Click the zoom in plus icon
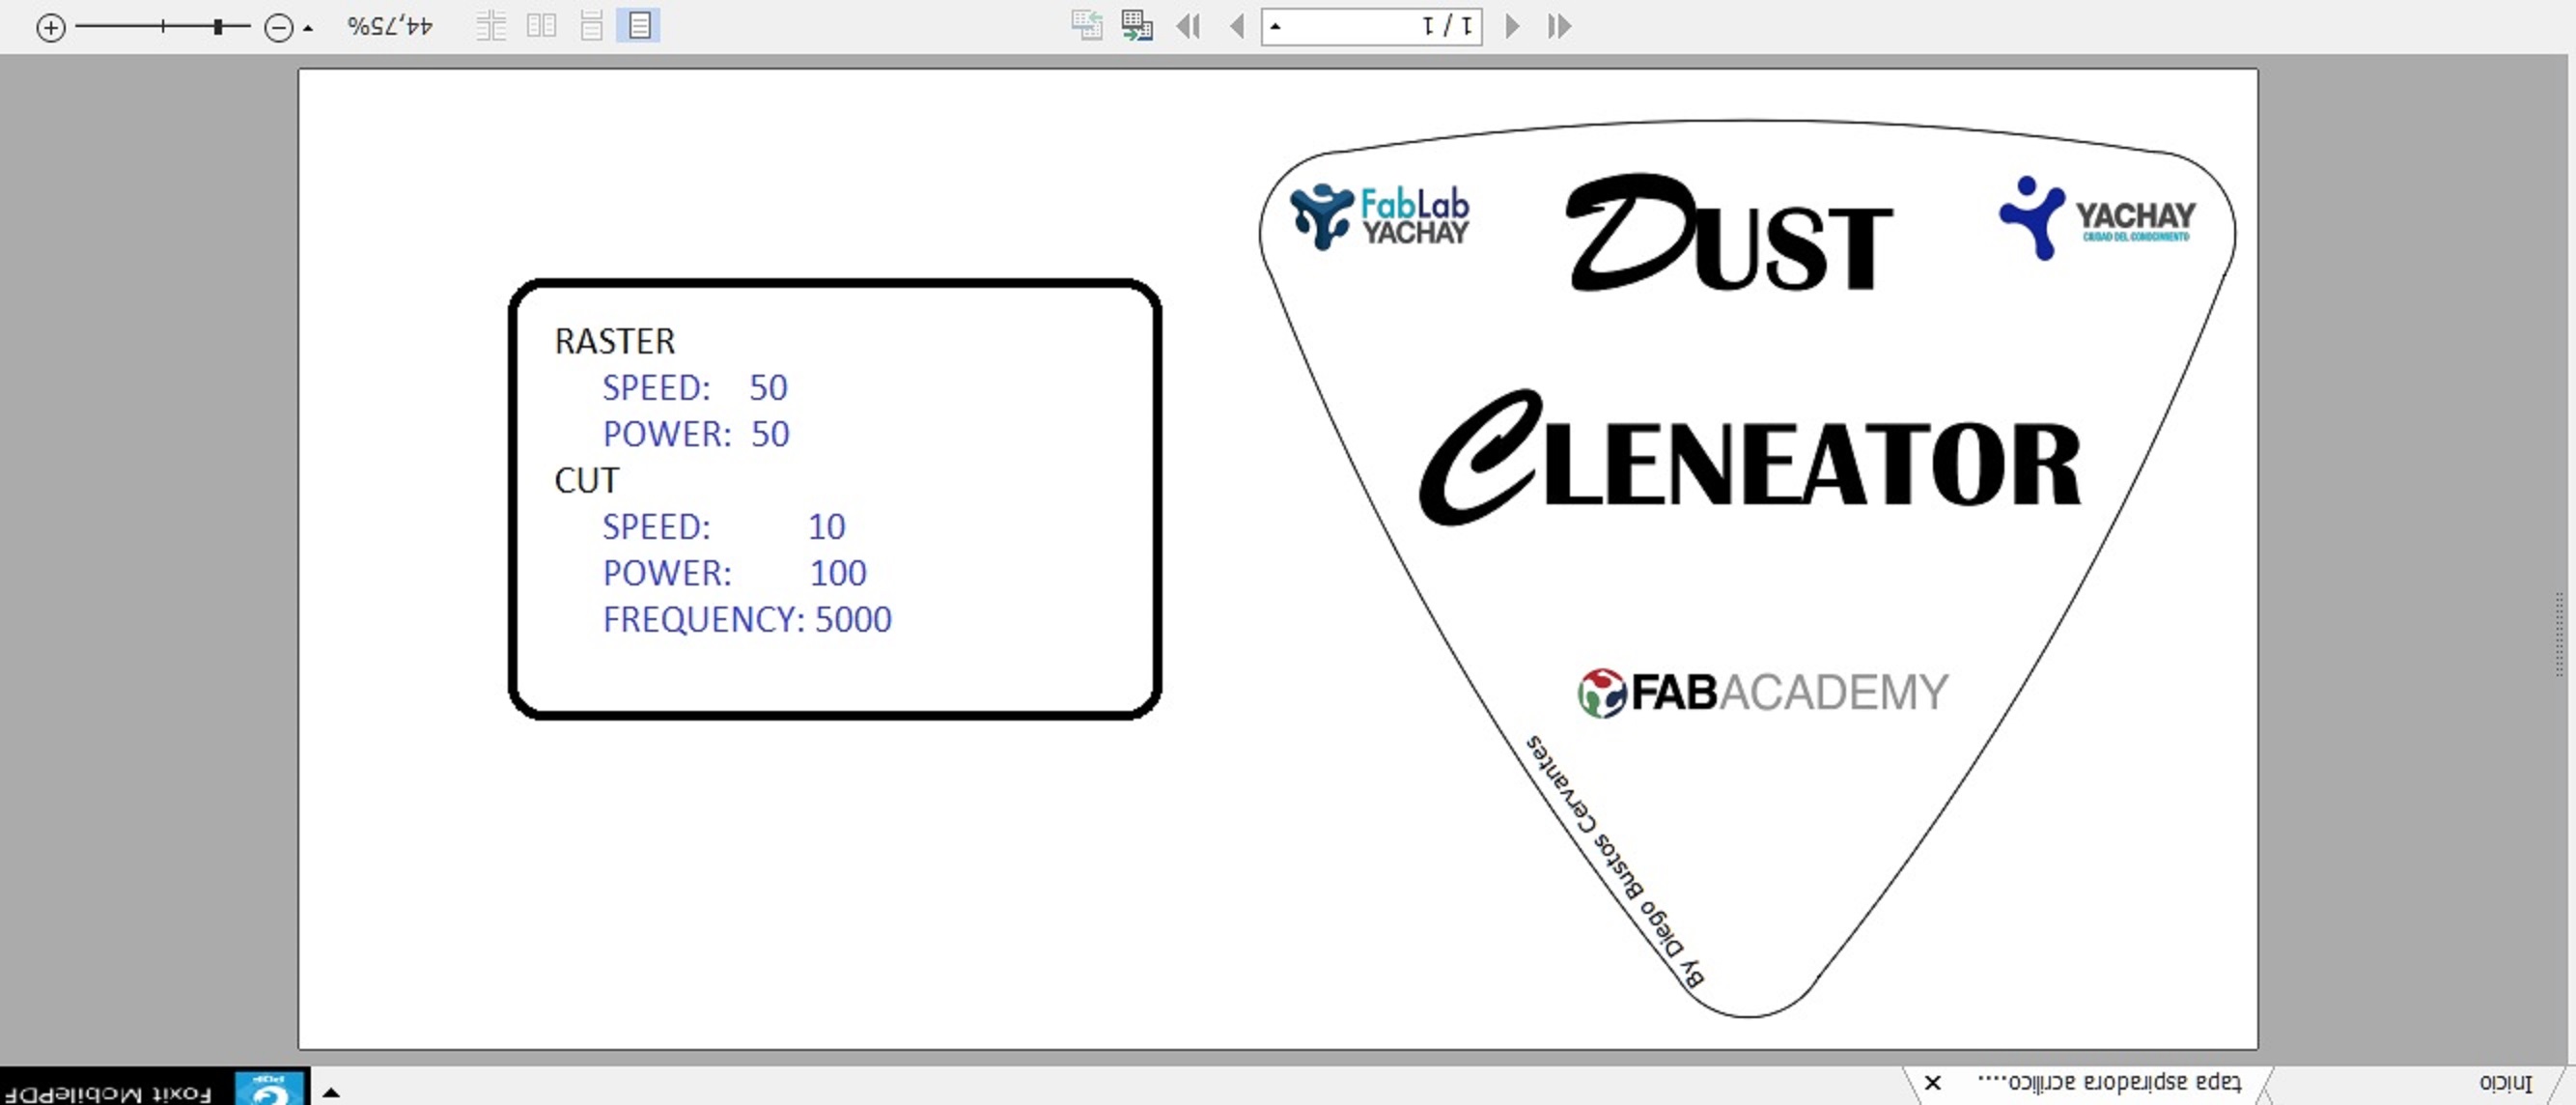Screen dimensions: 2576x1105 point(50,27)
